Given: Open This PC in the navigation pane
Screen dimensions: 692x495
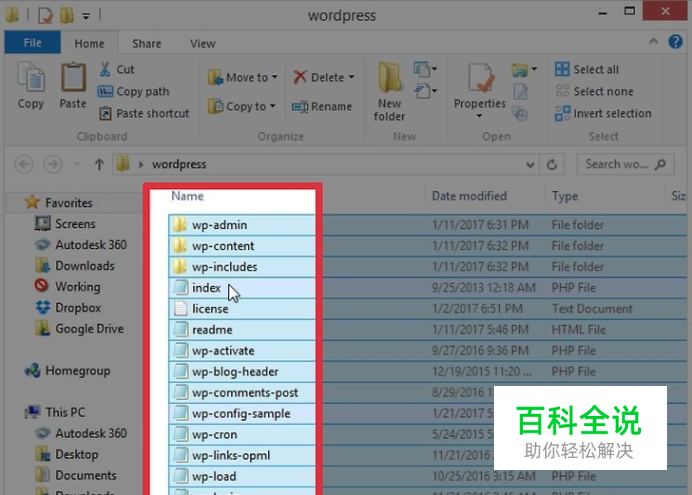Looking at the screenshot, I should [x=55, y=412].
